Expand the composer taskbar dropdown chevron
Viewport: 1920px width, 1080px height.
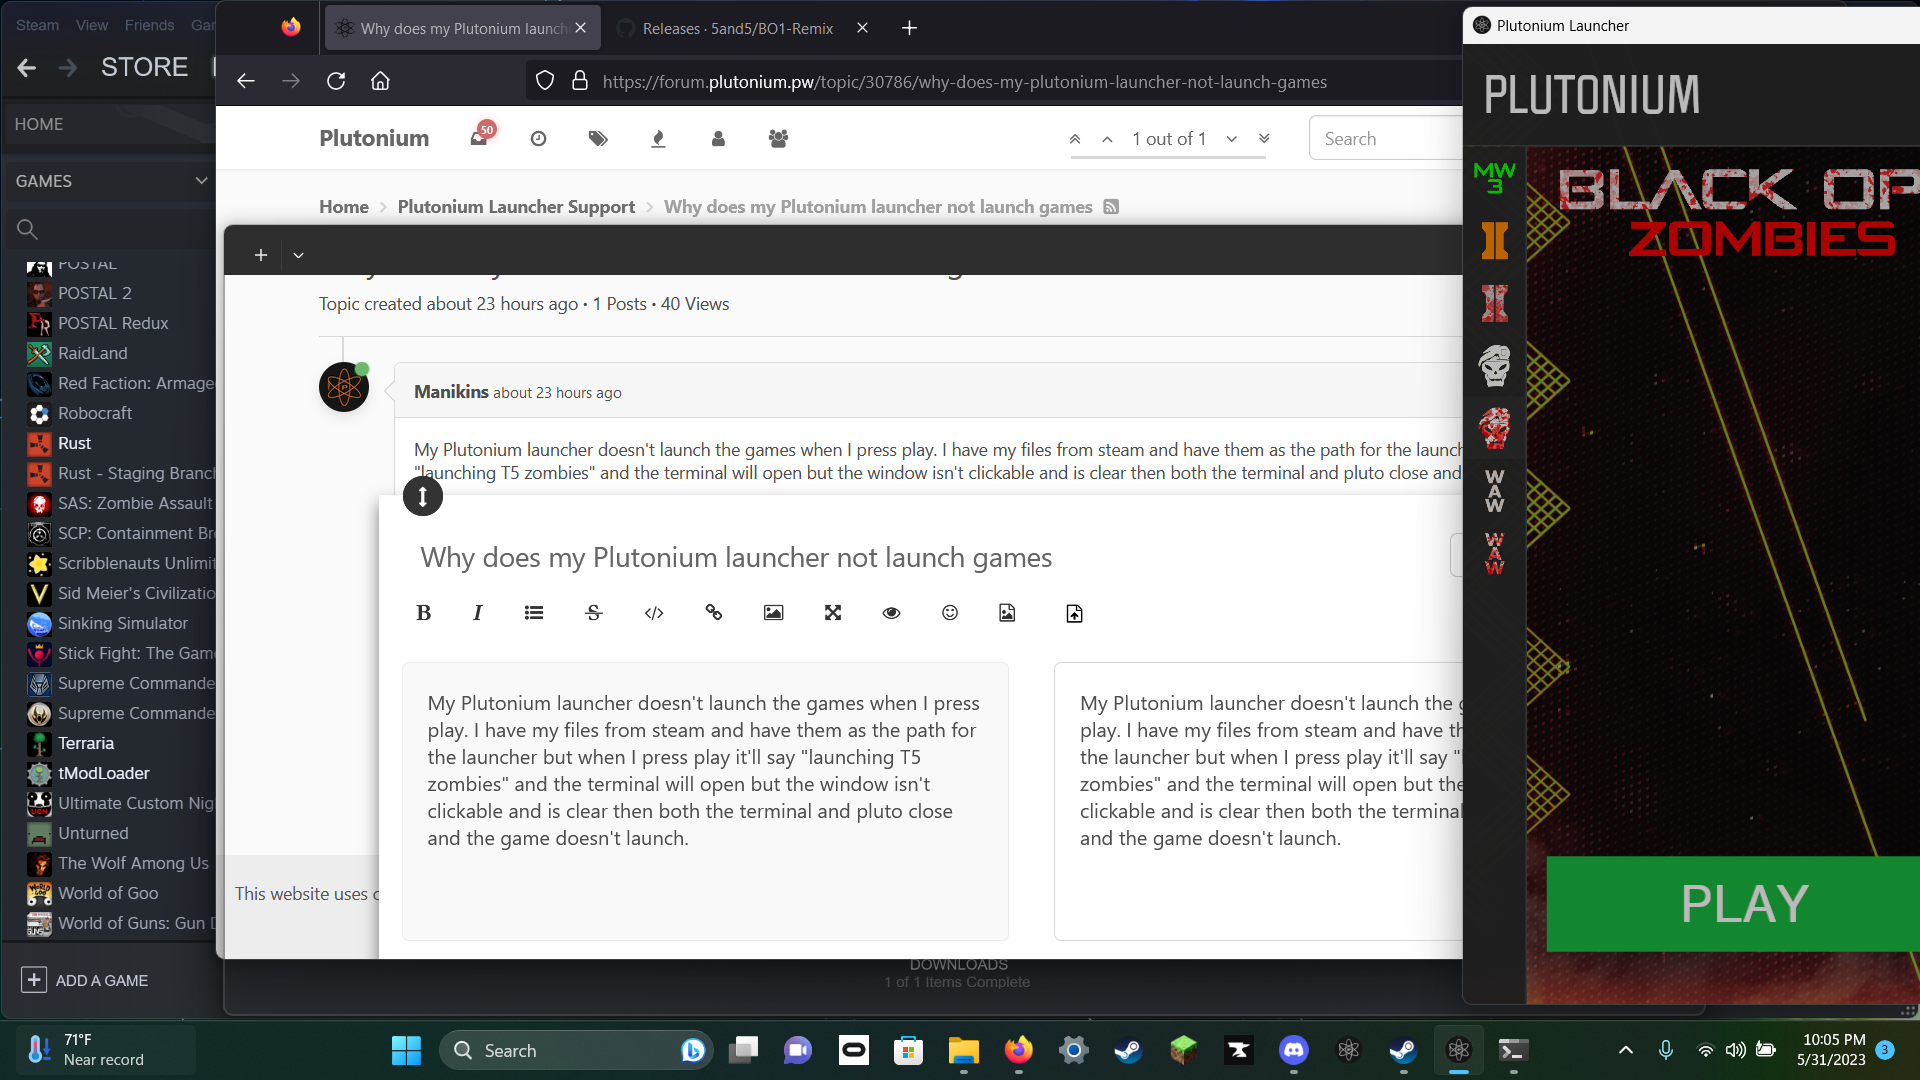click(298, 255)
